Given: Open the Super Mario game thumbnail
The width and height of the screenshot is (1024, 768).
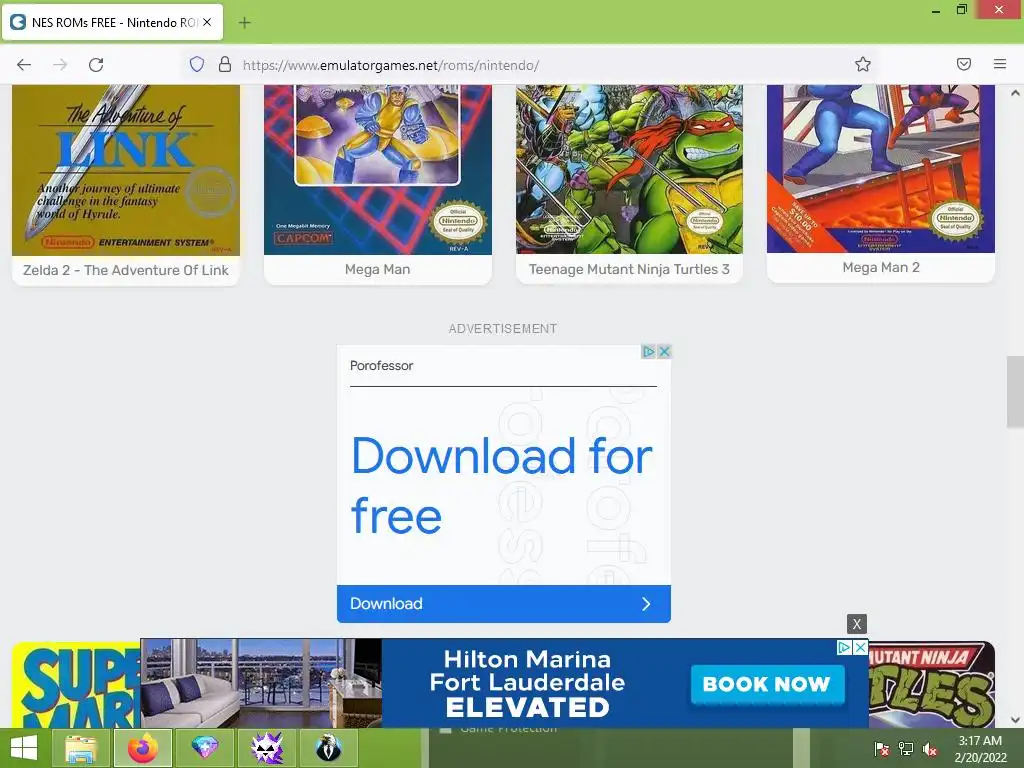Looking at the screenshot, I should click(x=76, y=685).
